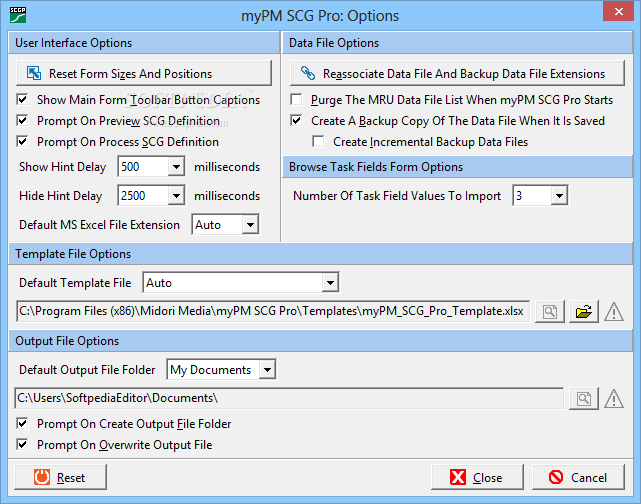Enable Purge The MRU Data File List checkbox
This screenshot has height=504, width=641.
coord(296,99)
